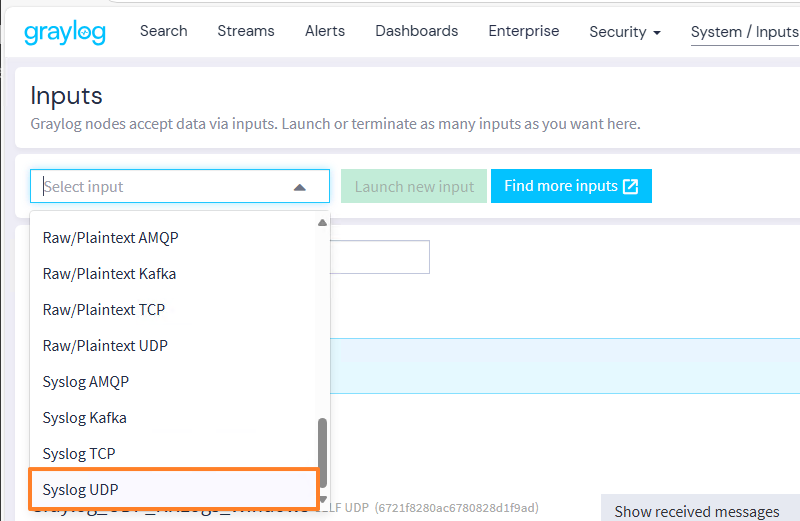Select the Syslog TCP option
The height and width of the screenshot is (521, 800).
(x=79, y=453)
